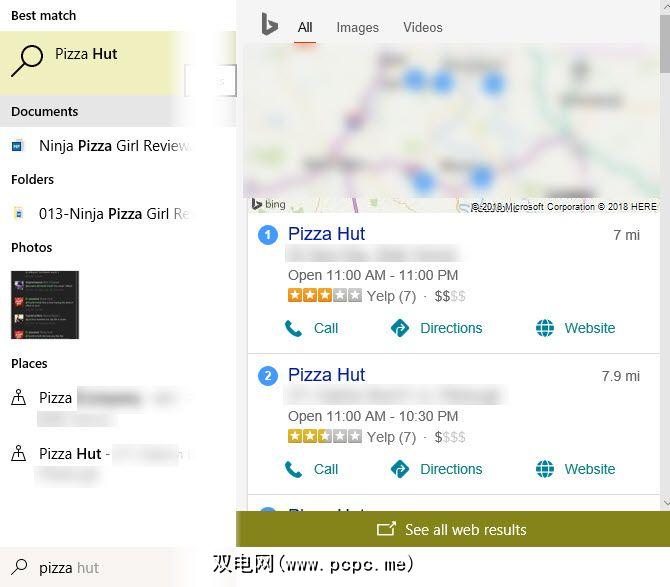Click the folder icon for 013-Ninja Pizza Girl
This screenshot has width=670, height=587.
18,213
